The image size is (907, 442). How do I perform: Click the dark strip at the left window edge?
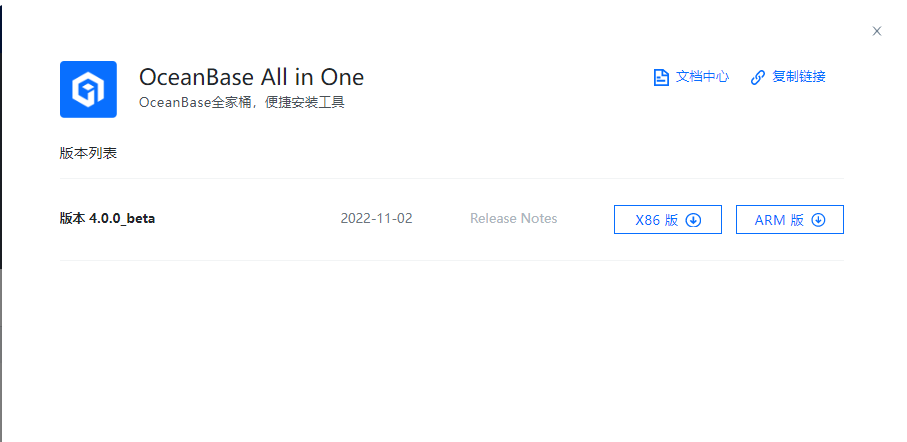(2, 130)
